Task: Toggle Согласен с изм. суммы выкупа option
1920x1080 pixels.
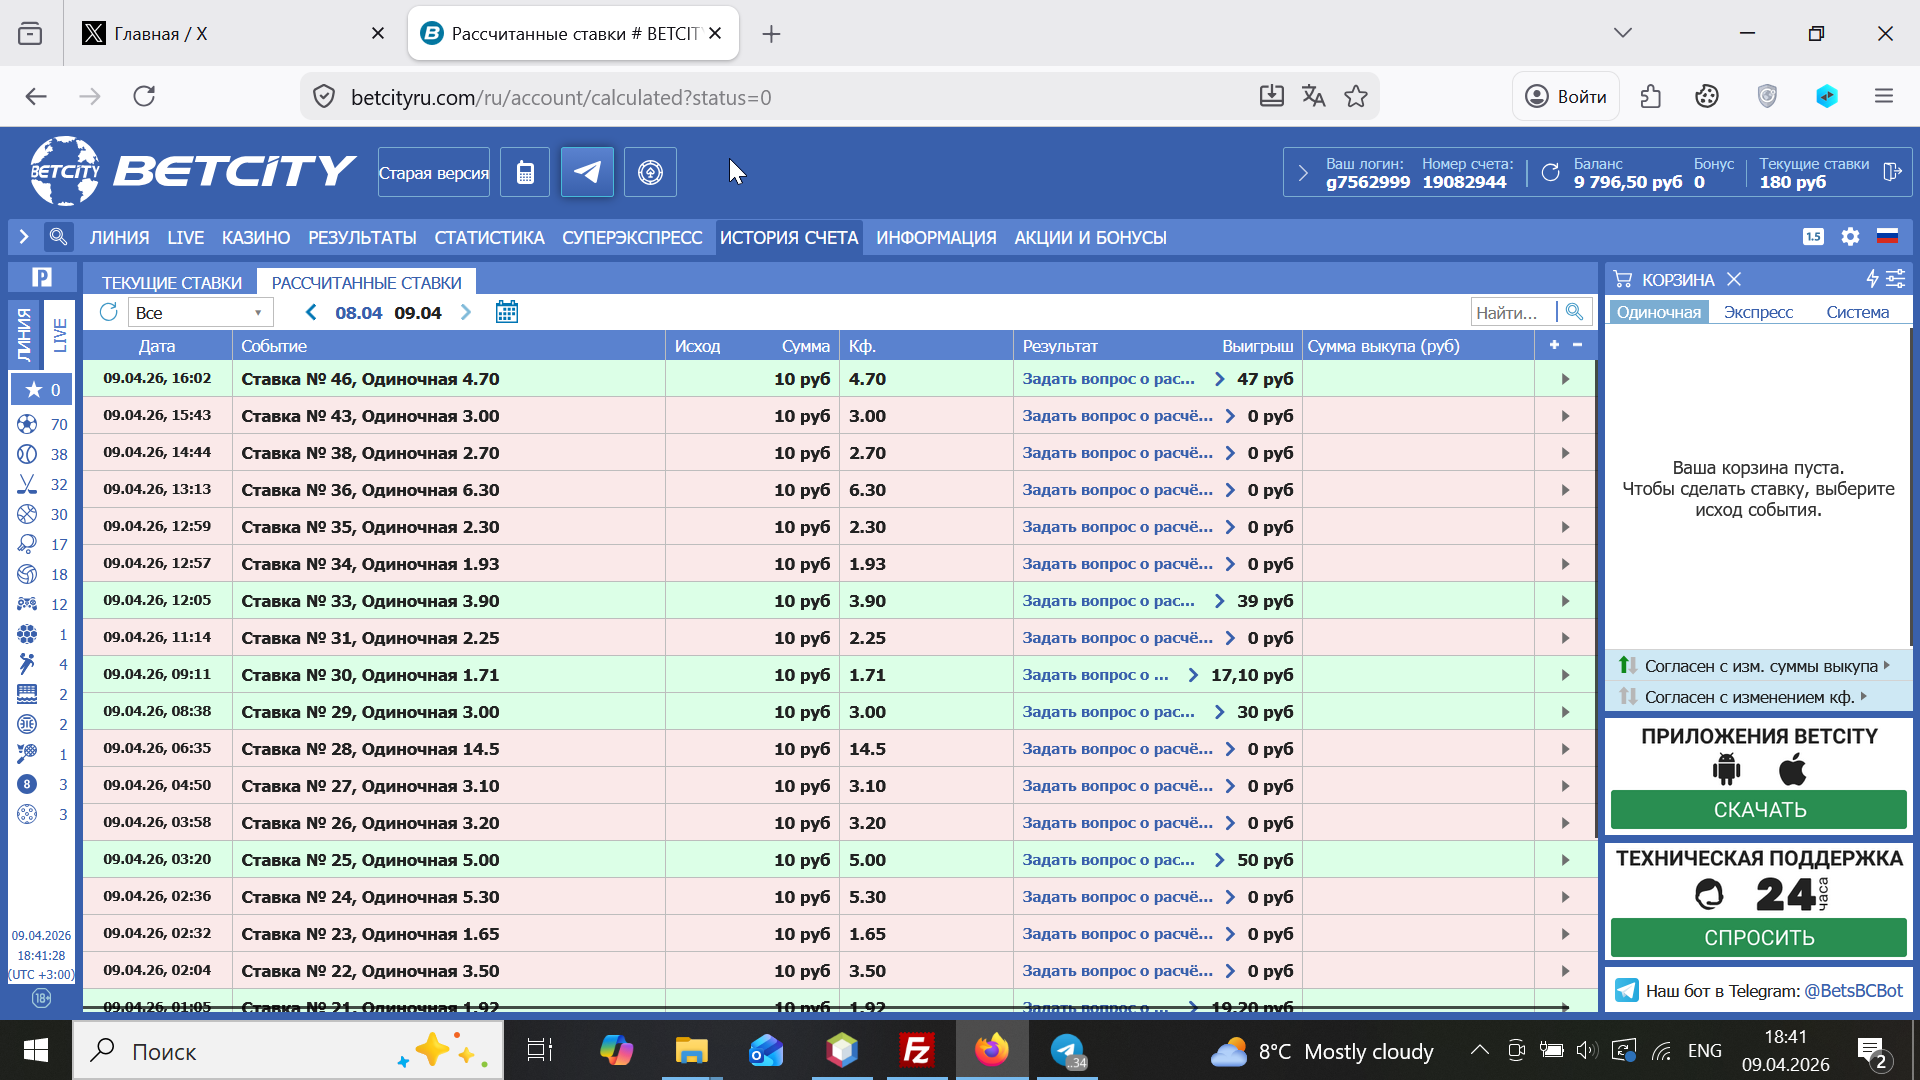Action: (1760, 666)
